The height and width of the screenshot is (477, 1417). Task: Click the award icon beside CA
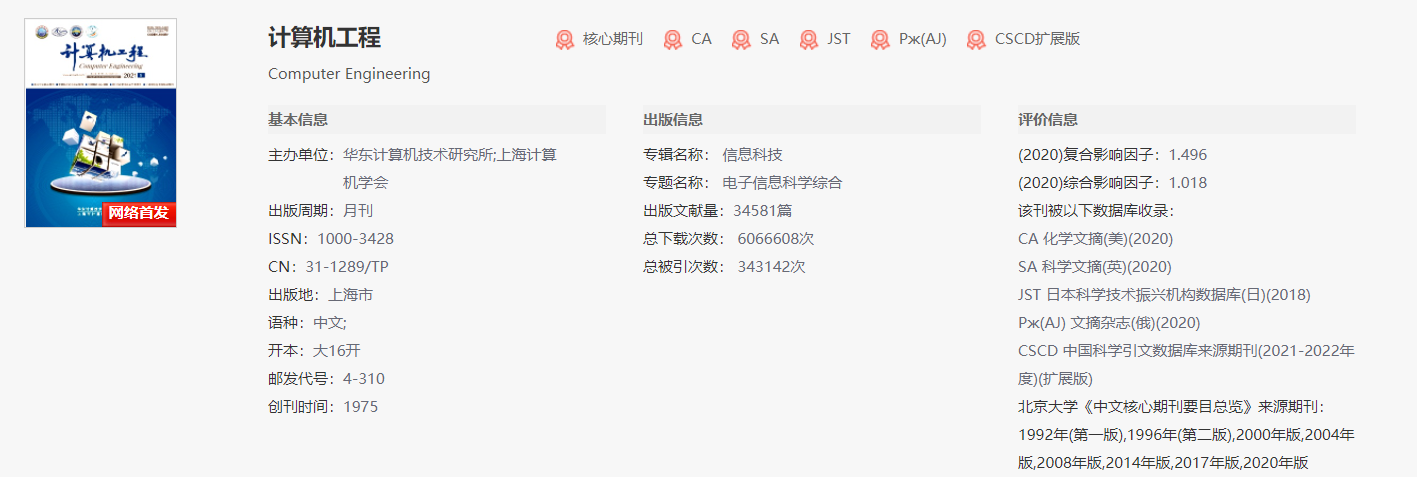coord(673,39)
